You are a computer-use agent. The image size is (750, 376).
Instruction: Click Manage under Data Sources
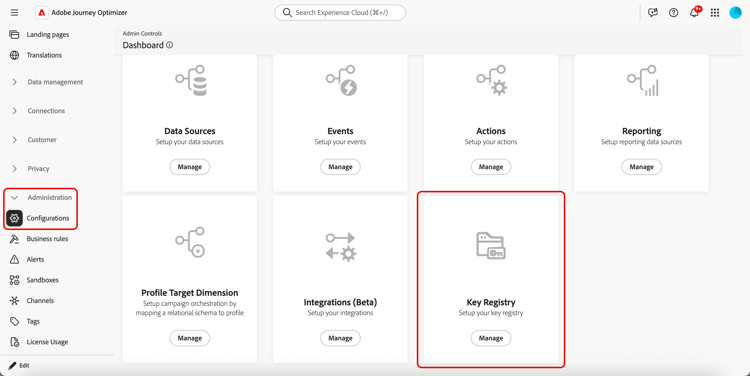[190, 167]
